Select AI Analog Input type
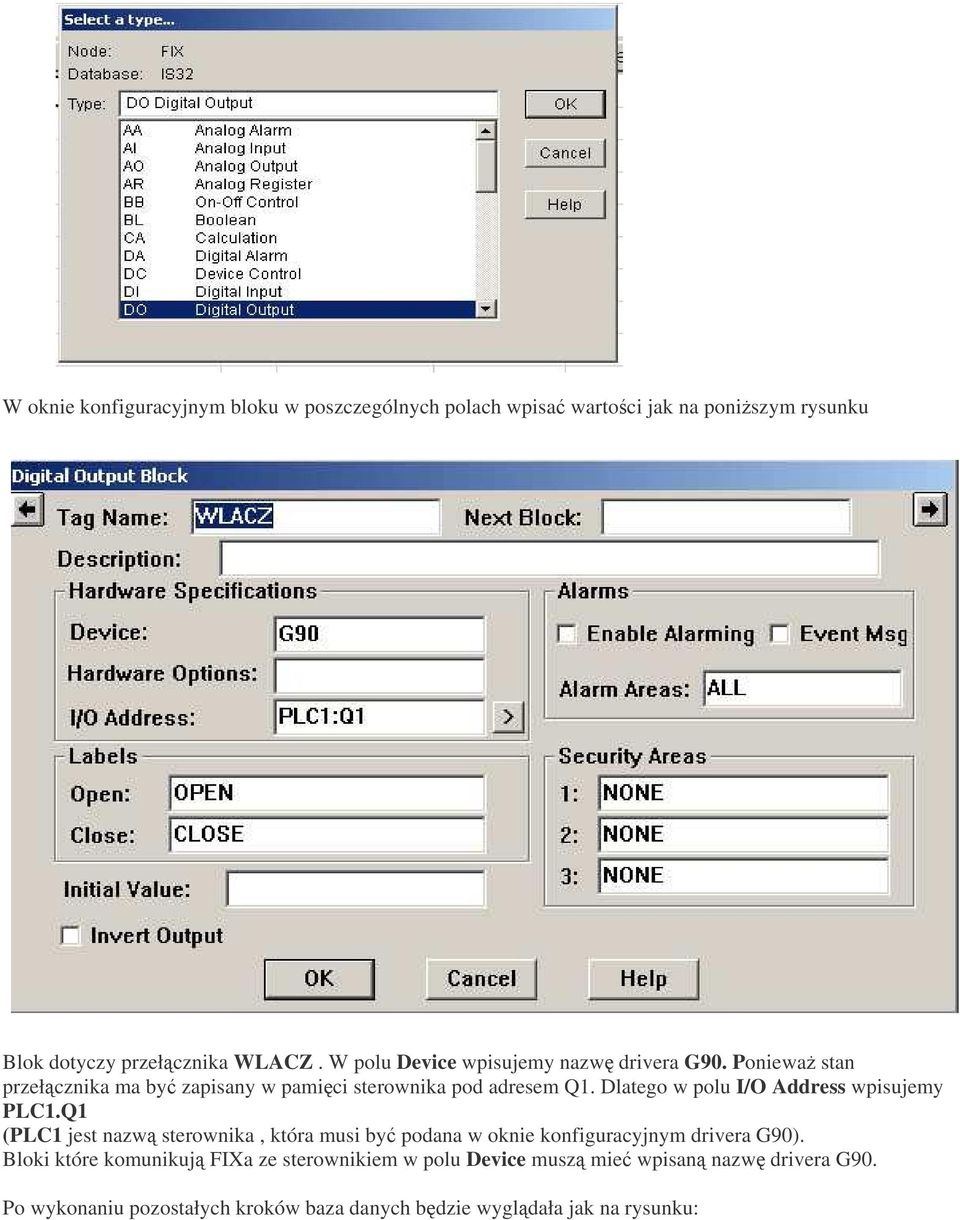The width and height of the screenshot is (960, 1220). coord(297,148)
